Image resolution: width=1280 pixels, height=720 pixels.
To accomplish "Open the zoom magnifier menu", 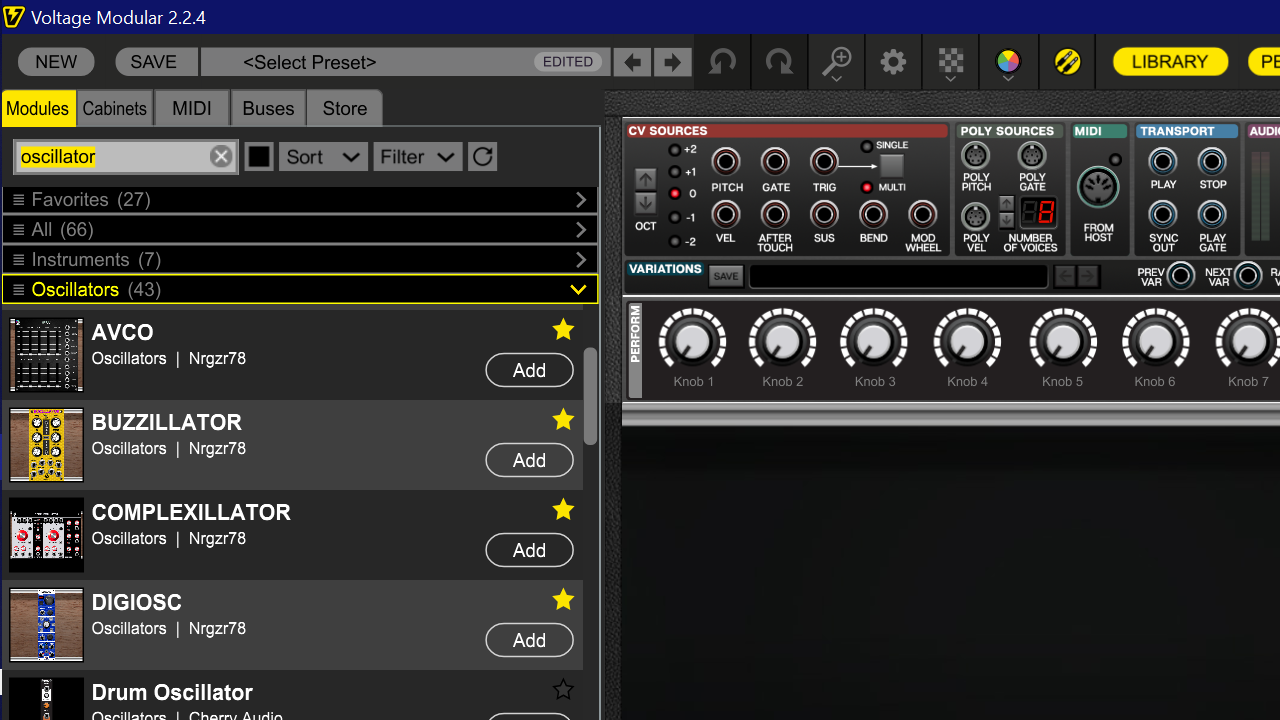I will pyautogui.click(x=836, y=63).
